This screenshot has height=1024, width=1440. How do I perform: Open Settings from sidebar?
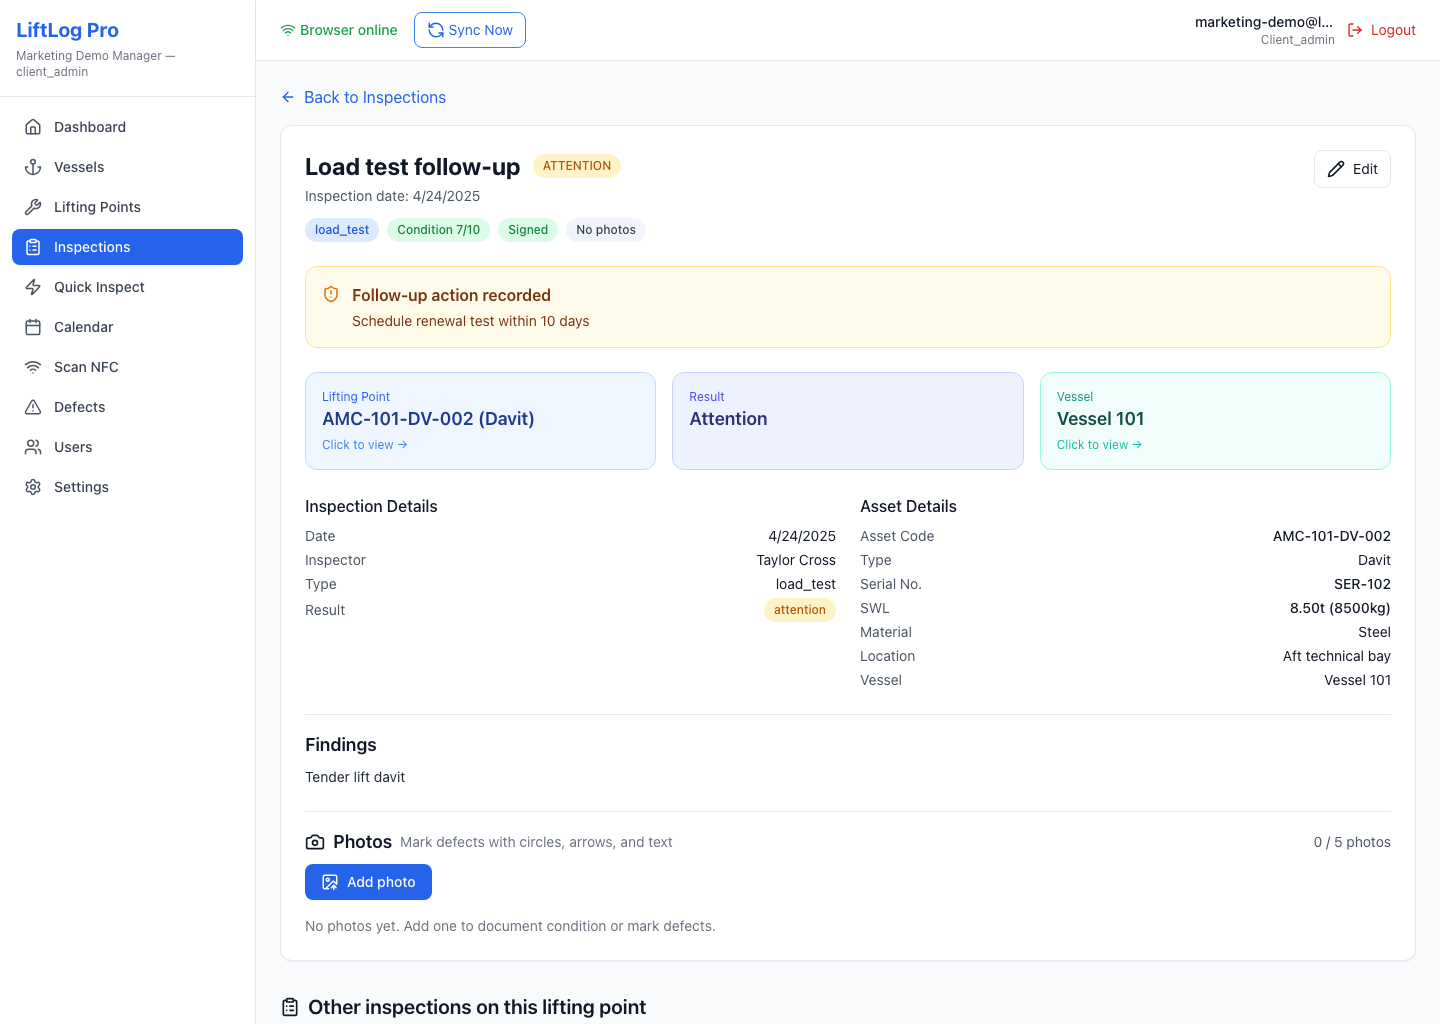pos(127,487)
